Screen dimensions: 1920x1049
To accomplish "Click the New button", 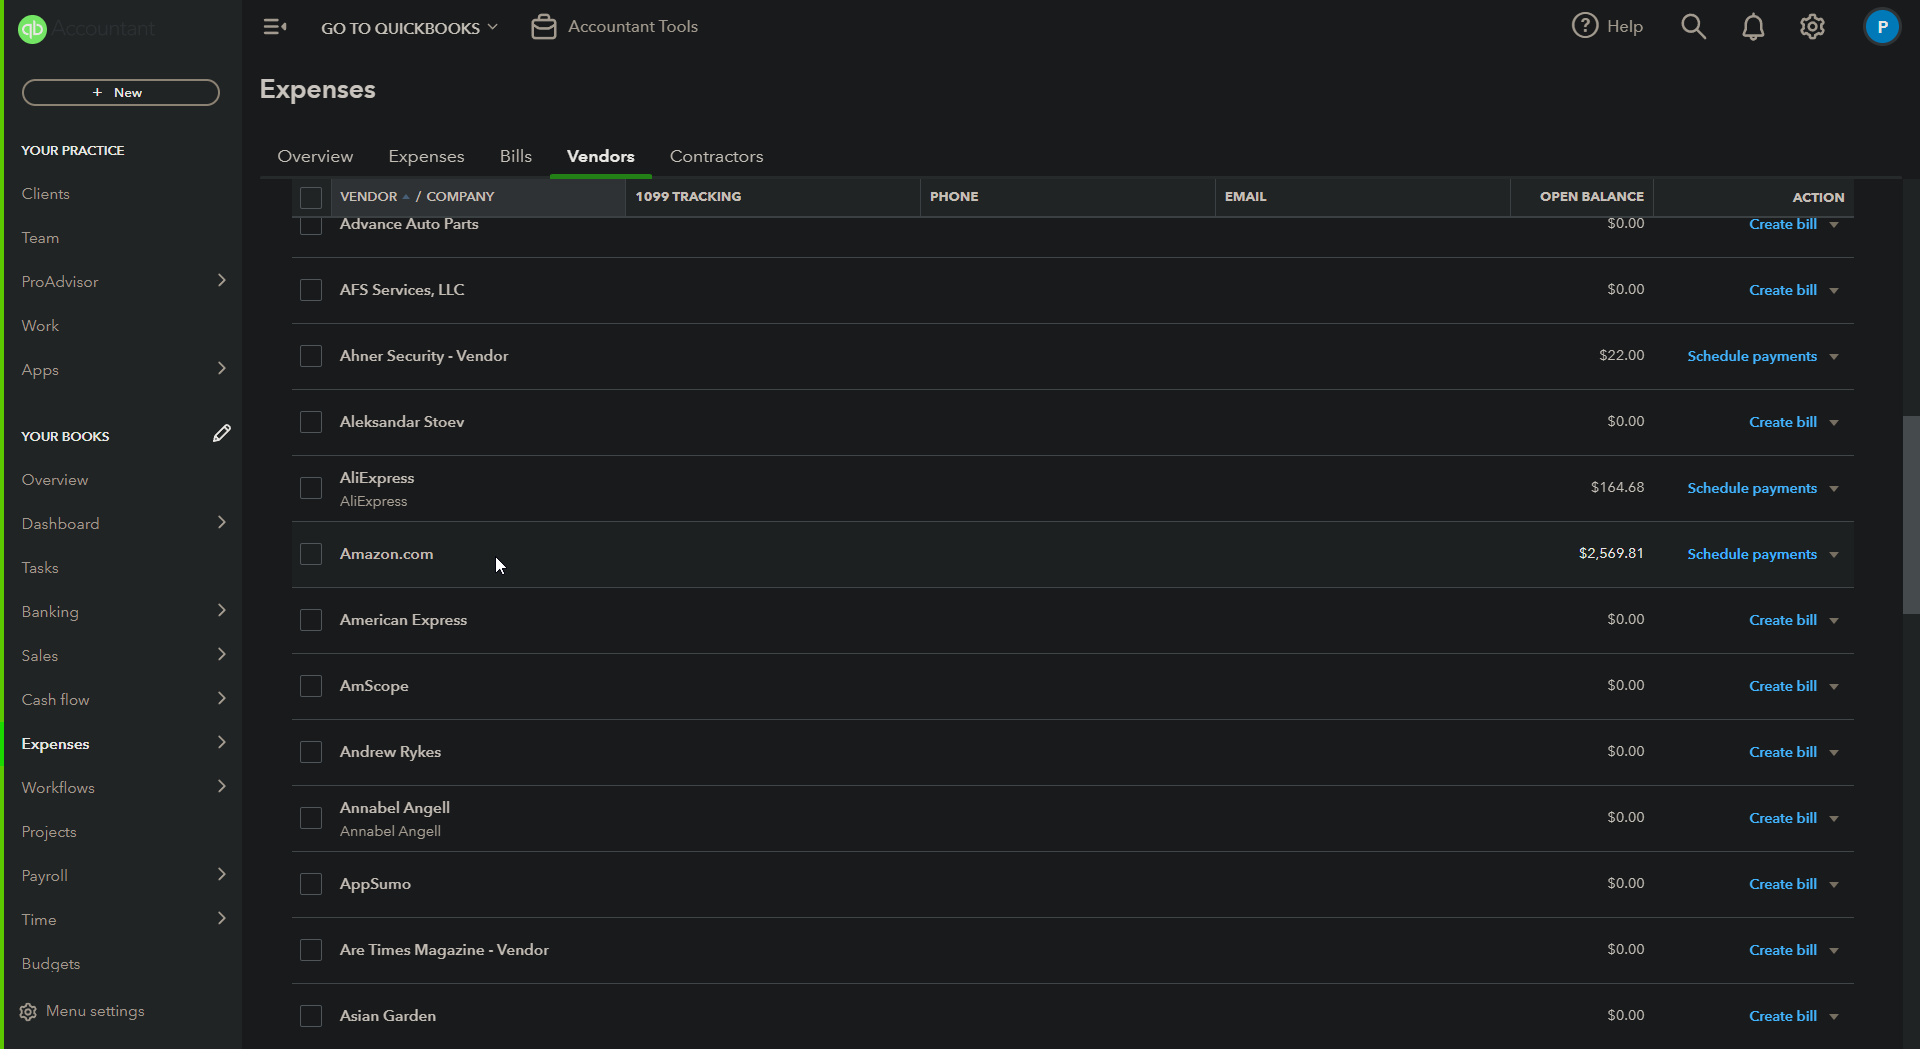I will pyautogui.click(x=121, y=93).
